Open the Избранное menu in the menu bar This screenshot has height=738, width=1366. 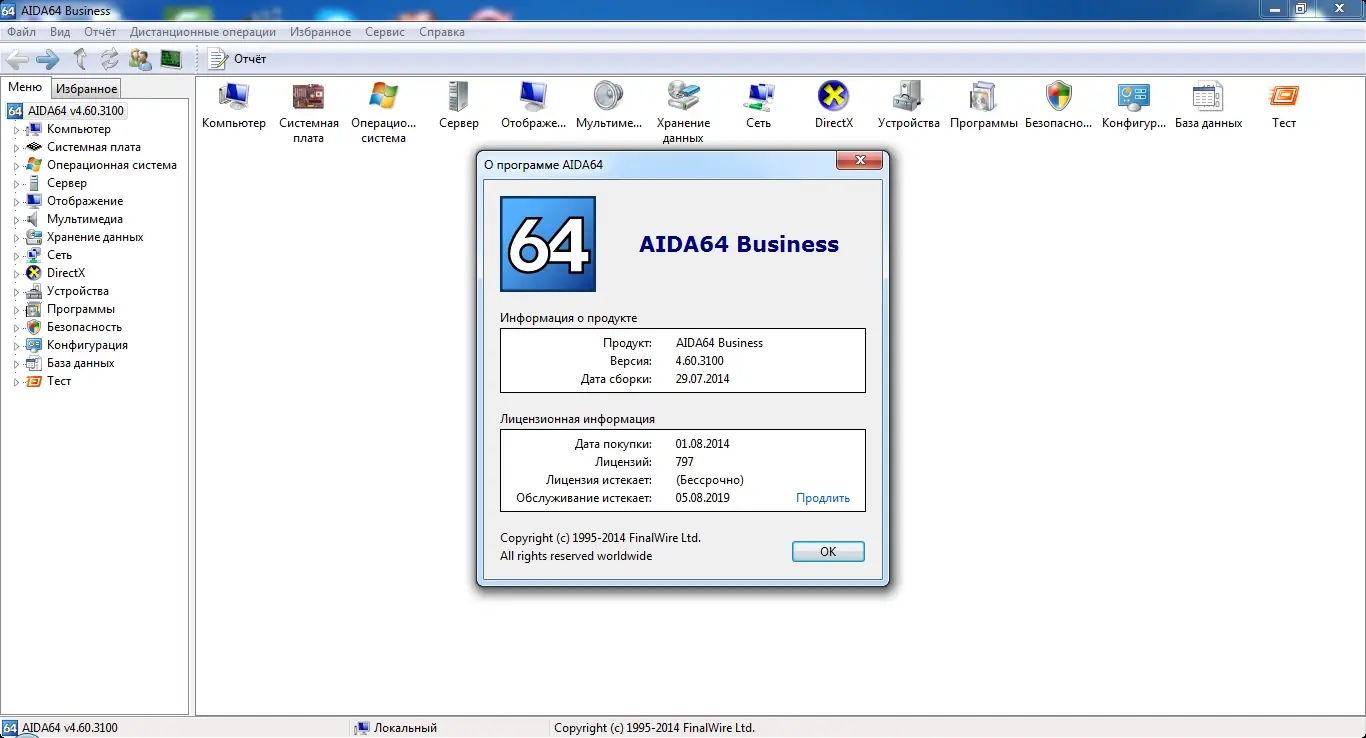pos(321,32)
